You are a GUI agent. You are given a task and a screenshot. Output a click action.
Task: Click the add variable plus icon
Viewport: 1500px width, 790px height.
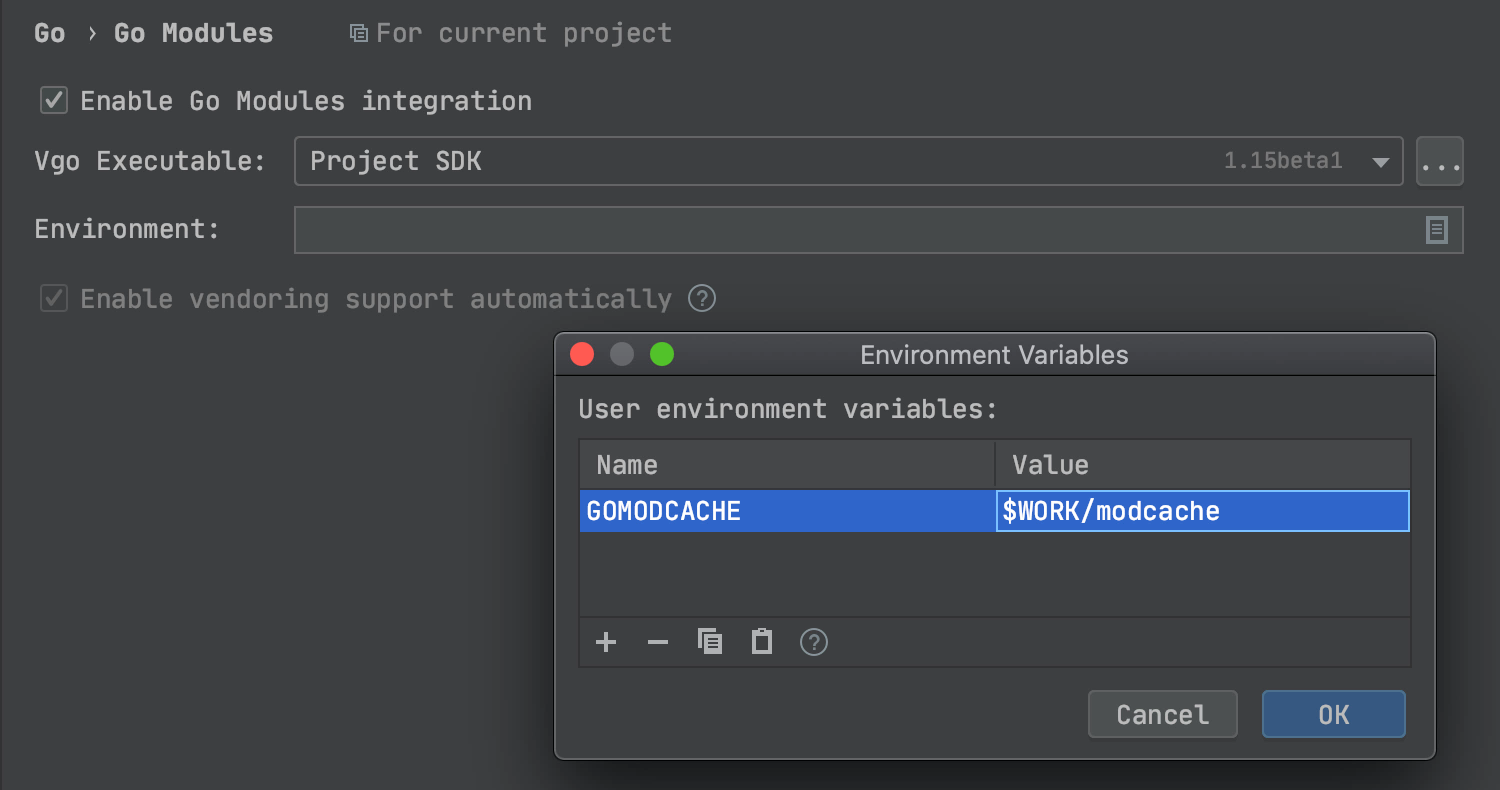[606, 642]
